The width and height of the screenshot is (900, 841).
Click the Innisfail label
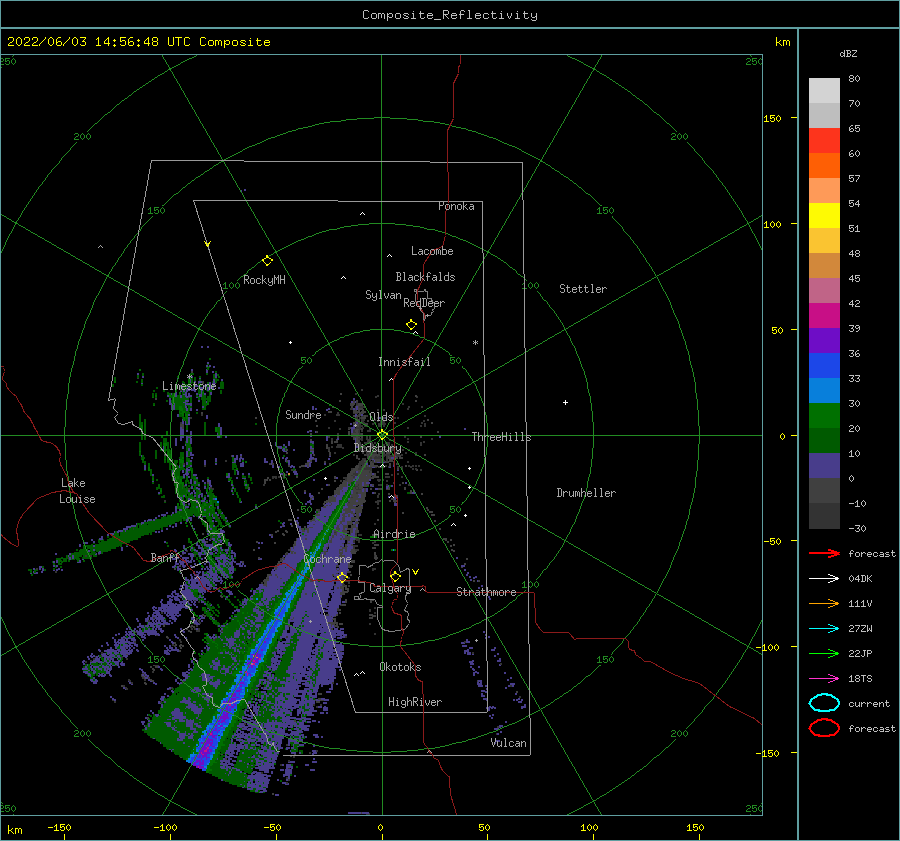pos(404,362)
